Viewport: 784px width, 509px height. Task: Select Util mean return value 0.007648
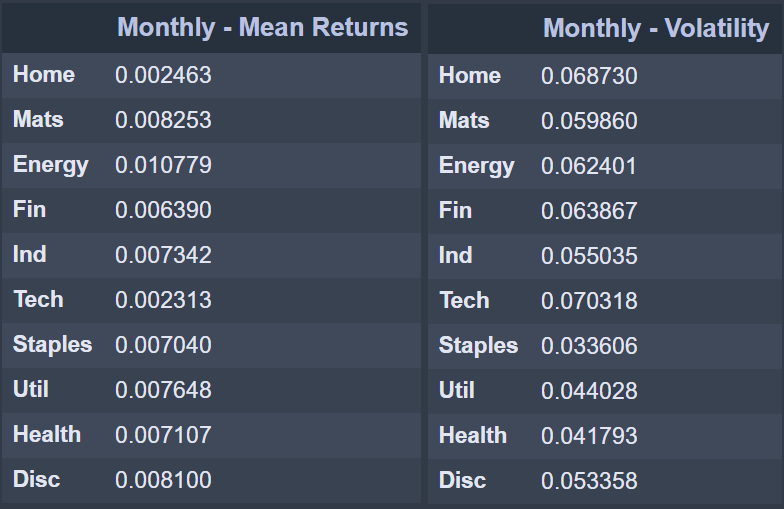click(x=164, y=390)
